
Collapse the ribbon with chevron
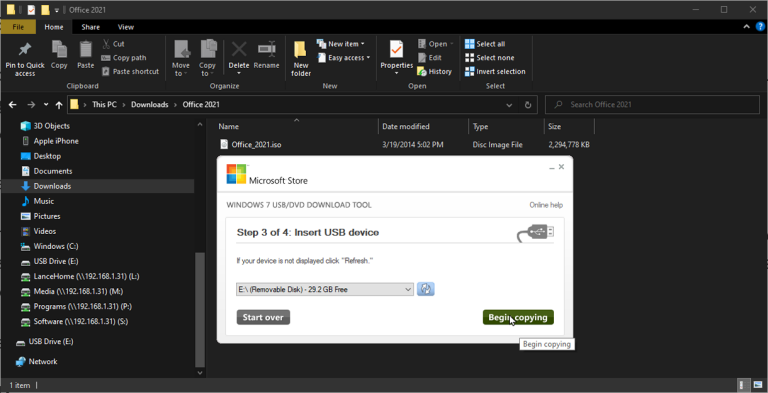pyautogui.click(x=746, y=27)
